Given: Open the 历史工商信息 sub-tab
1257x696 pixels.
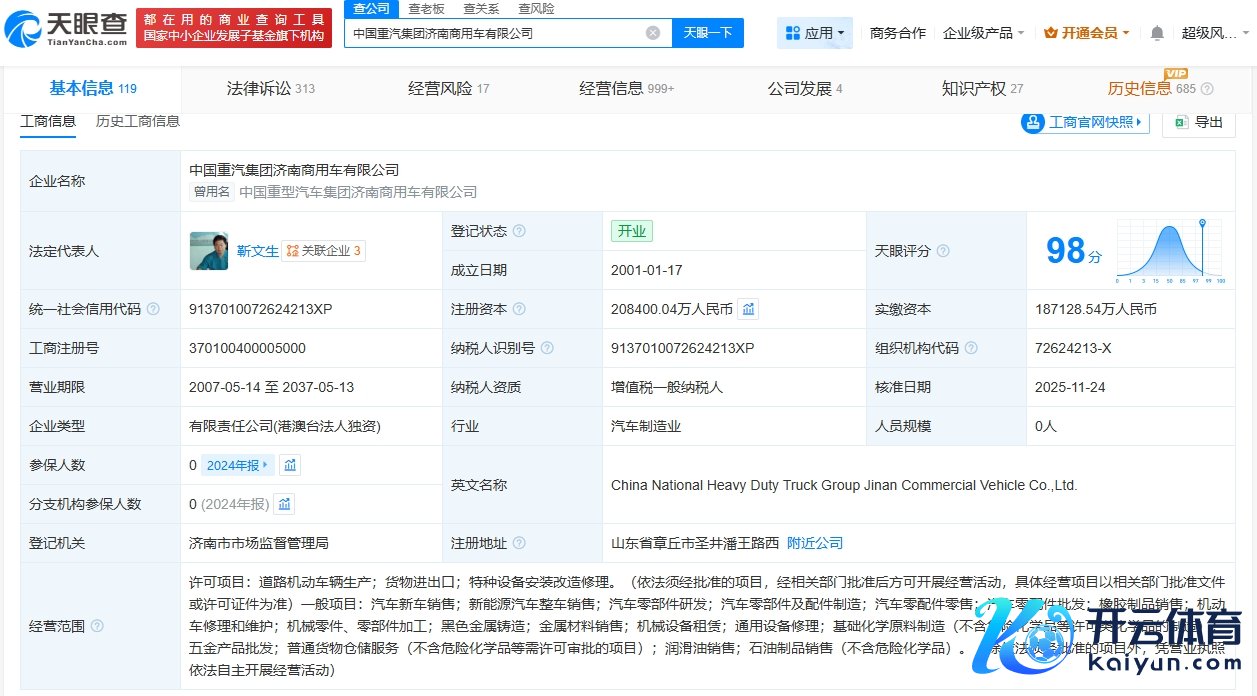Looking at the screenshot, I should tap(138, 121).
